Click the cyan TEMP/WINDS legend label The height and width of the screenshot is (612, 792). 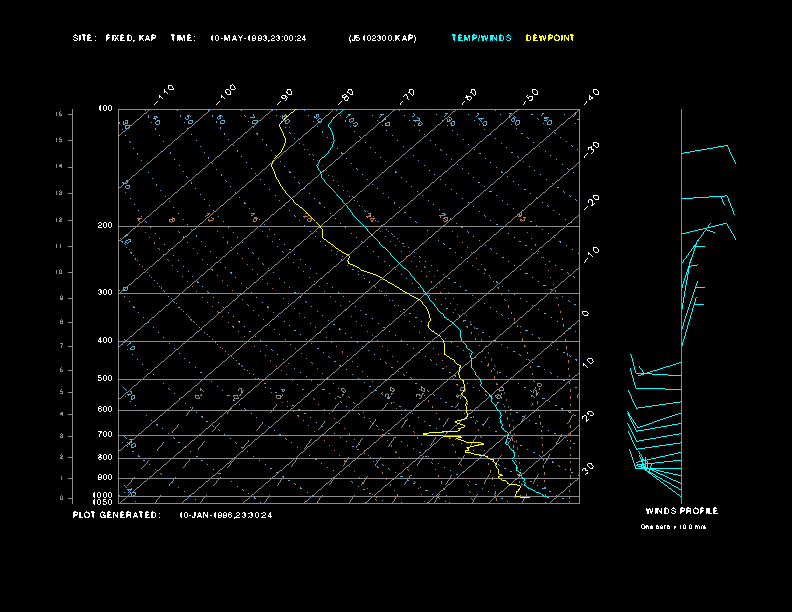tap(480, 38)
